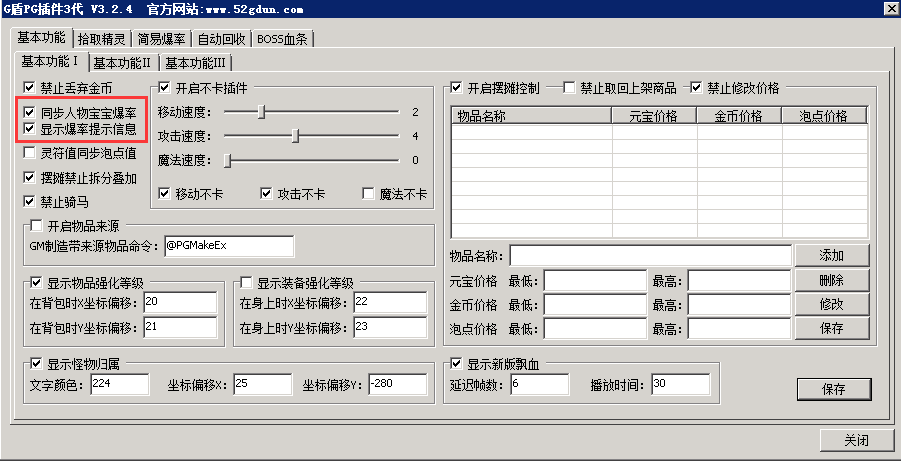901x461 pixels.
Task: Click the stall-panel 保存 button below 修改
Action: (x=832, y=328)
